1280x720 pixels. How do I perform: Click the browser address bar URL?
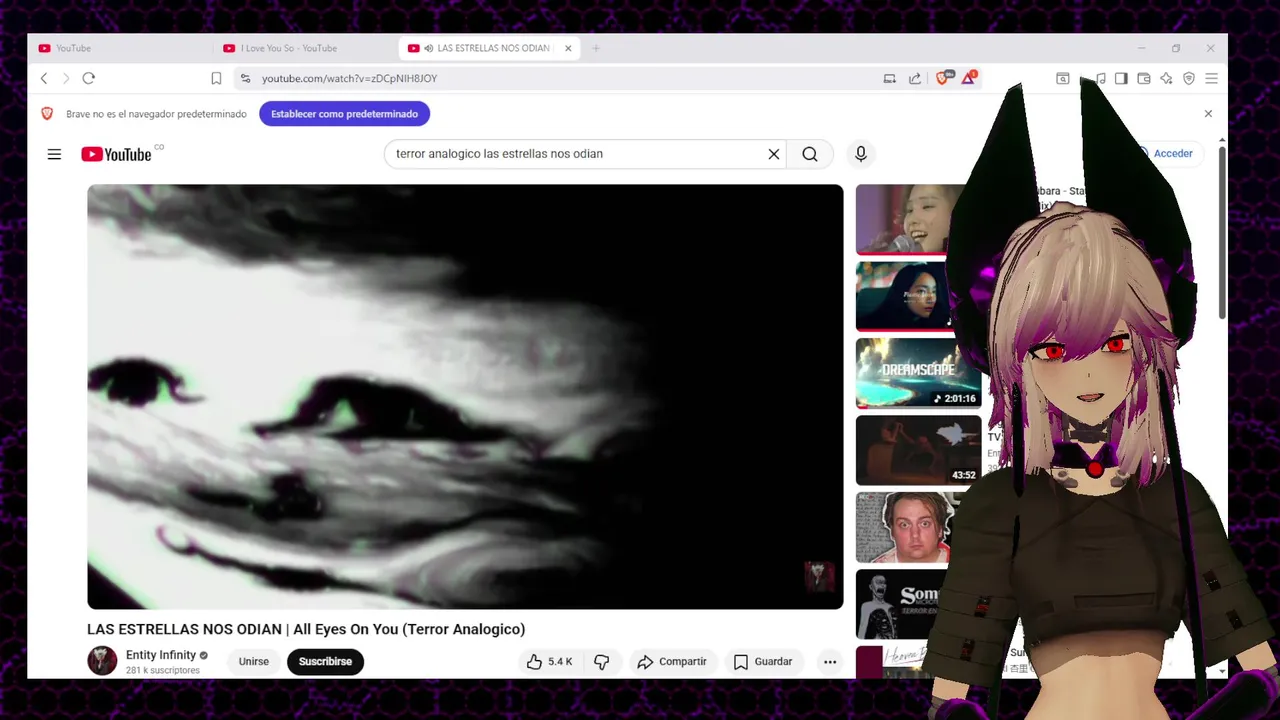click(x=349, y=78)
